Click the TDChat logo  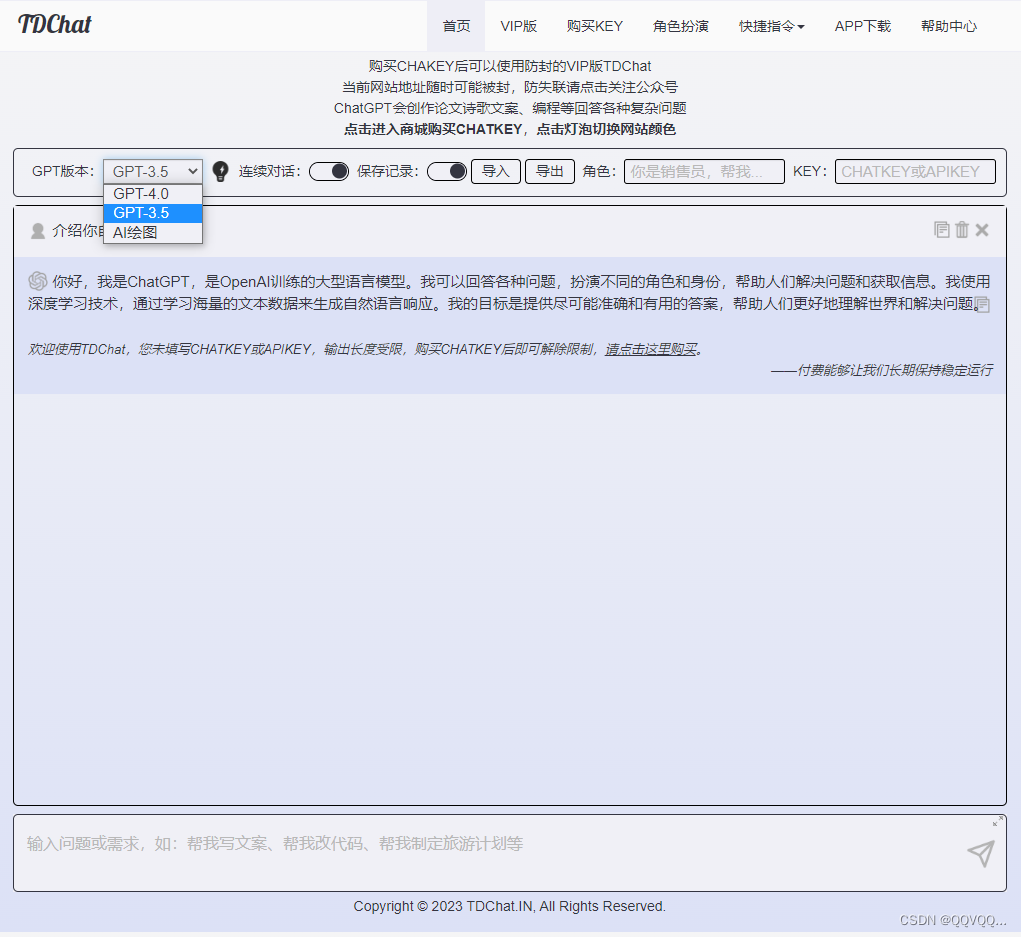pos(55,24)
